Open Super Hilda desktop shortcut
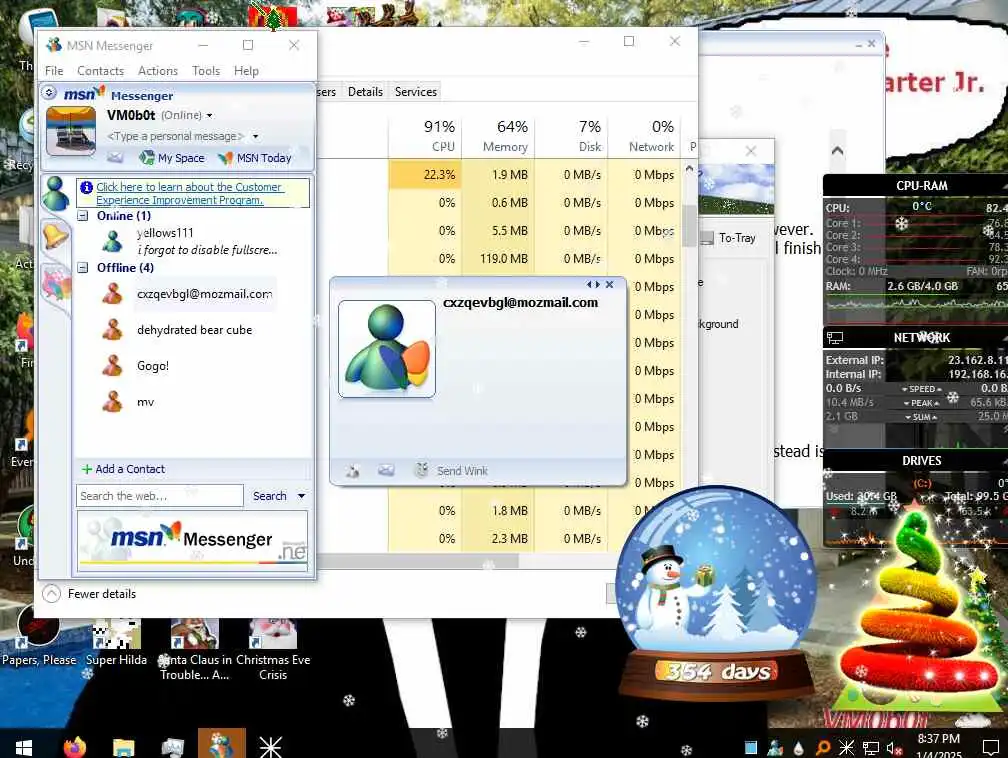This screenshot has width=1008, height=758. point(116,642)
